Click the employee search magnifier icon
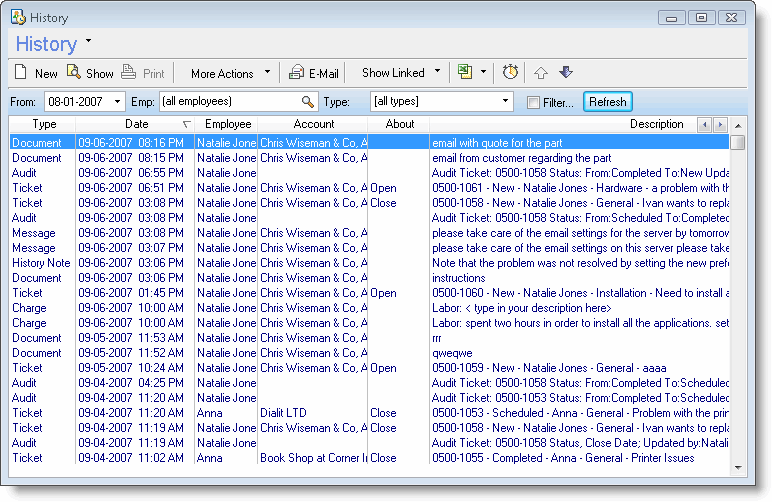Screen dimensions: 772x502 point(308,102)
